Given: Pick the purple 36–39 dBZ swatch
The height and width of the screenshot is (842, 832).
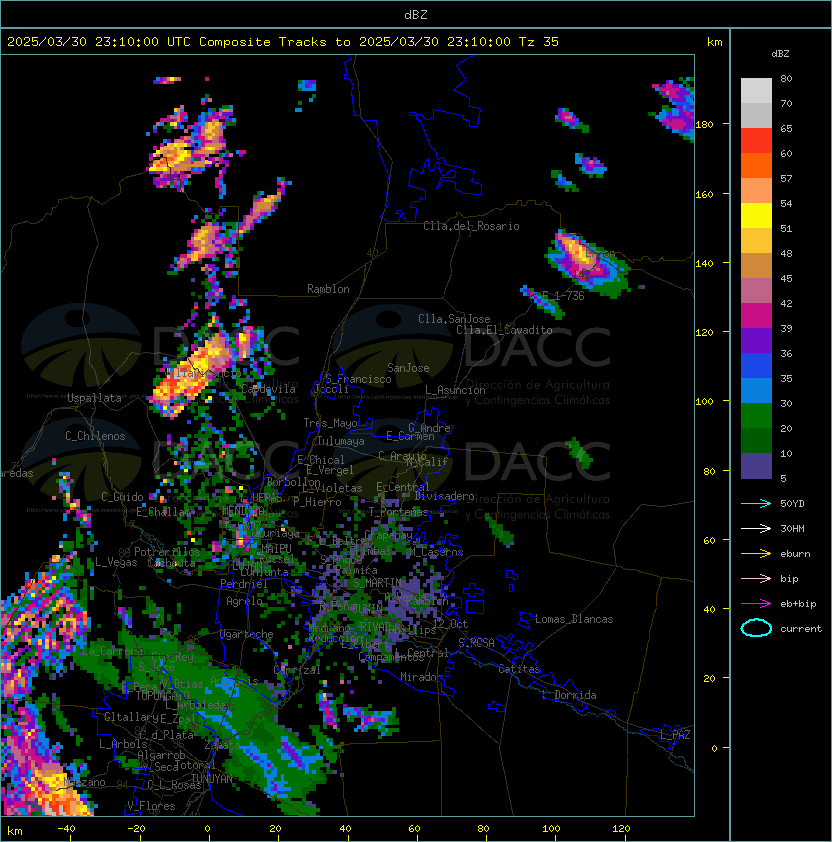Looking at the screenshot, I should 756,340.
